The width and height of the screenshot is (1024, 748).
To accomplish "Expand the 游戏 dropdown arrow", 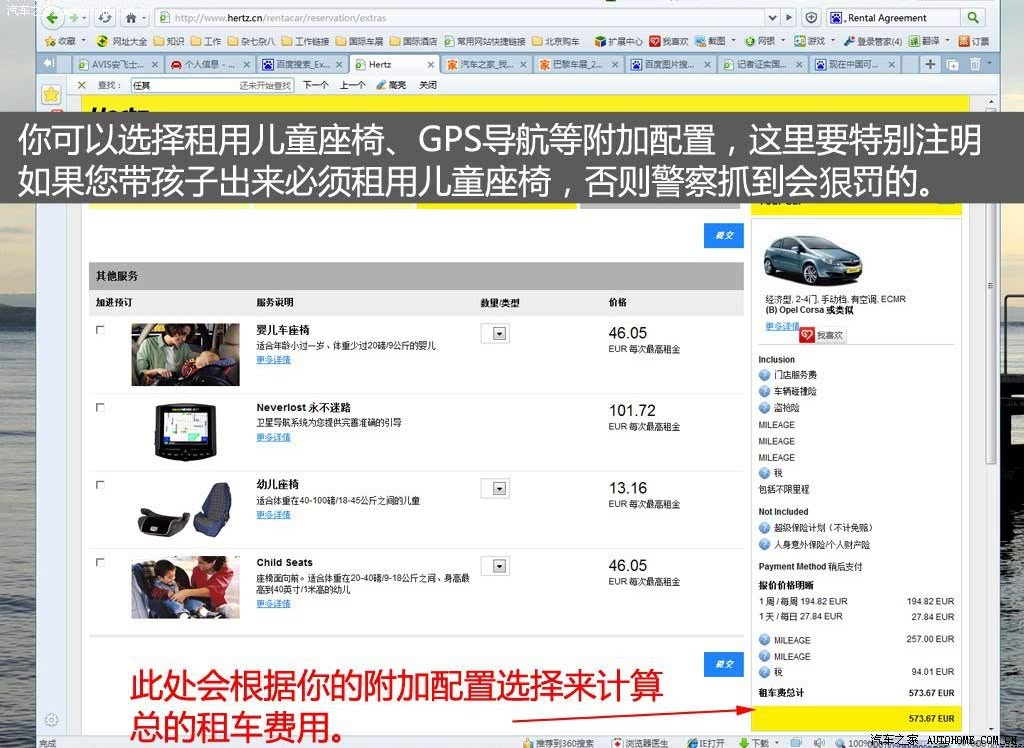I will coord(832,41).
